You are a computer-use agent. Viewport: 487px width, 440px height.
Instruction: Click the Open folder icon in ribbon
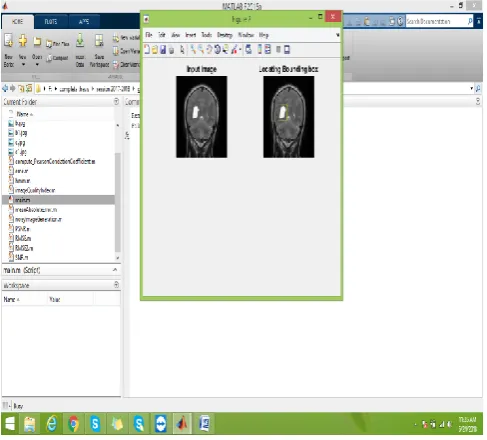pyautogui.click(x=37, y=41)
